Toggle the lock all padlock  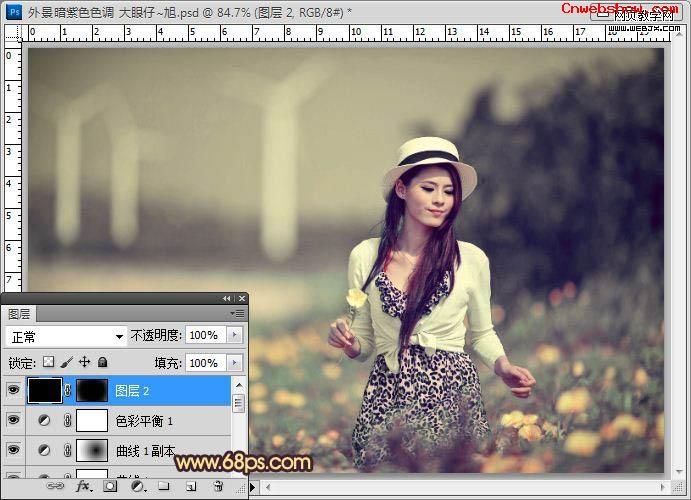point(102,362)
